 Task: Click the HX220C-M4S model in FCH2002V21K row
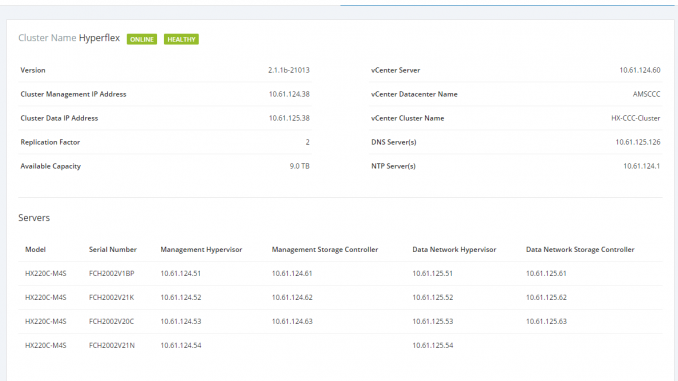pyautogui.click(x=46, y=298)
